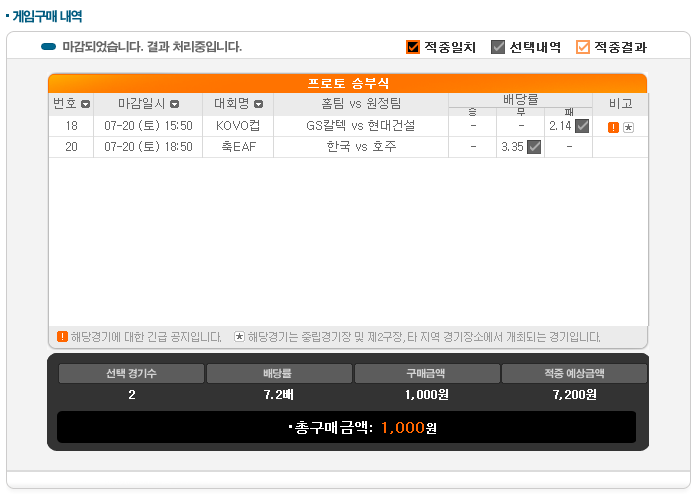Click the star neutral venue icon in row 18
The image size is (698, 499).
pos(628,127)
